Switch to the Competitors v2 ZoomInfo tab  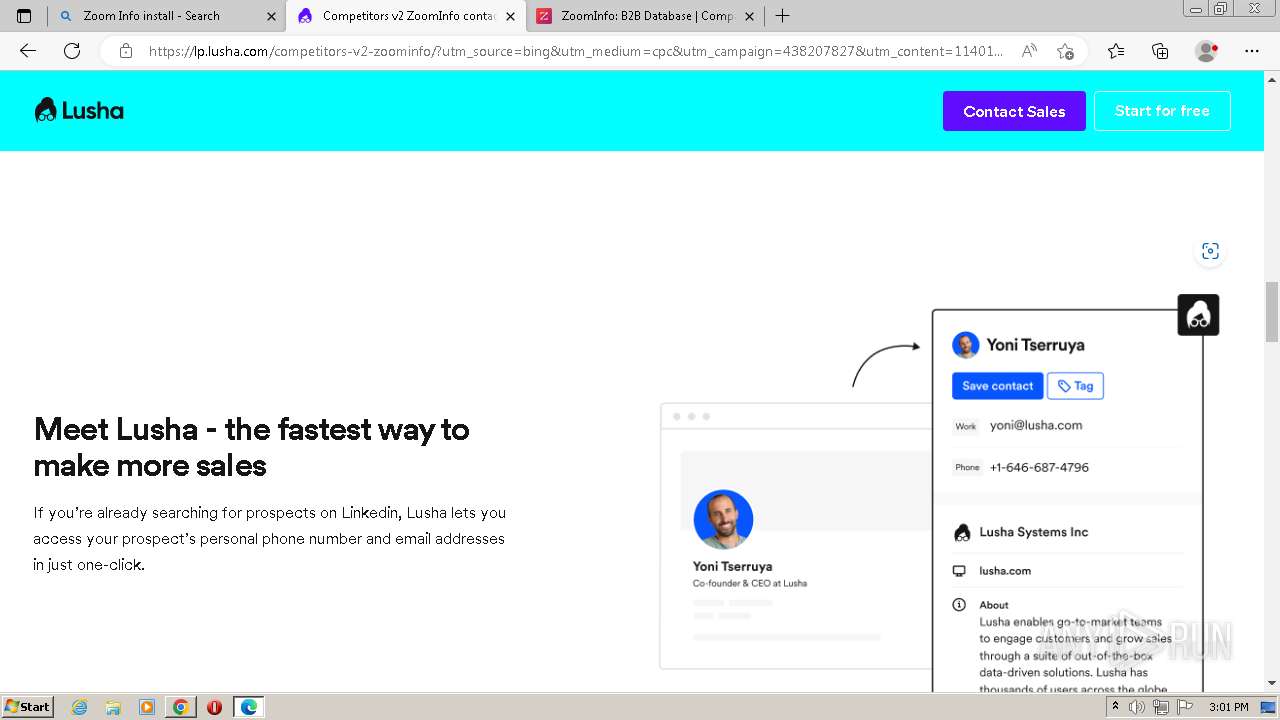(x=405, y=16)
